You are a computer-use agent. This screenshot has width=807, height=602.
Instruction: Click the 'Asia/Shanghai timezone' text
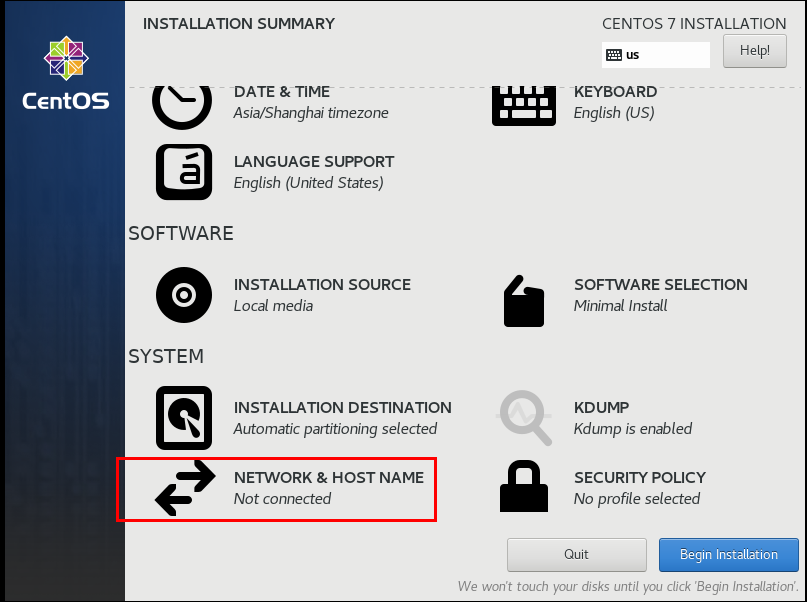point(311,113)
